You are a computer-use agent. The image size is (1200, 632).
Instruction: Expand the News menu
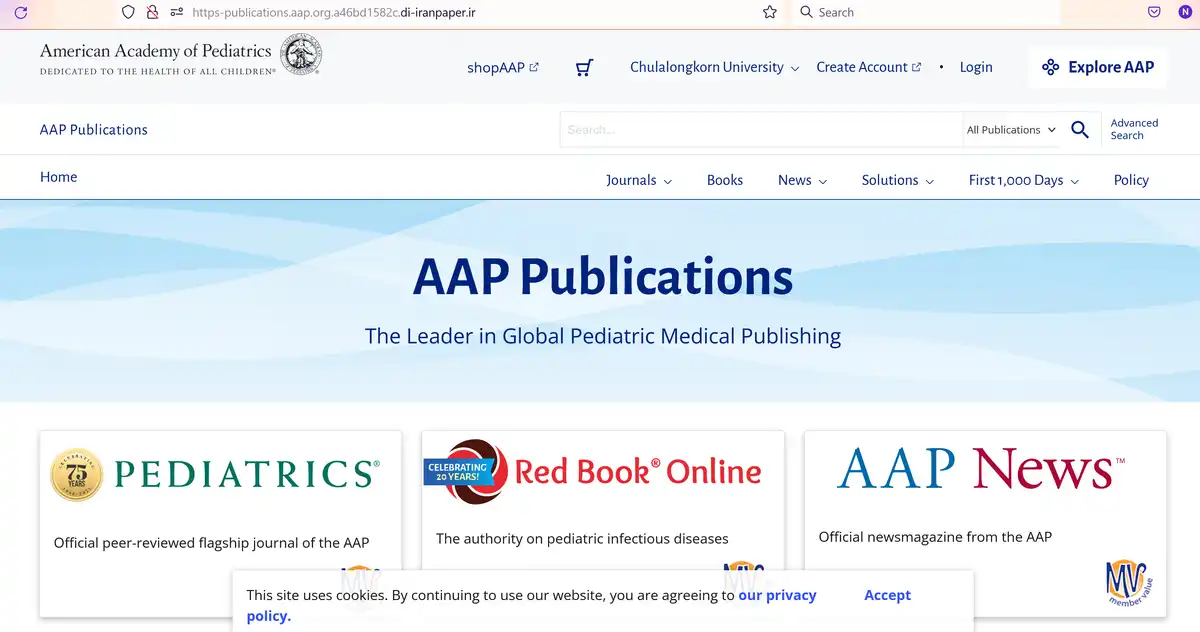[x=803, y=180]
